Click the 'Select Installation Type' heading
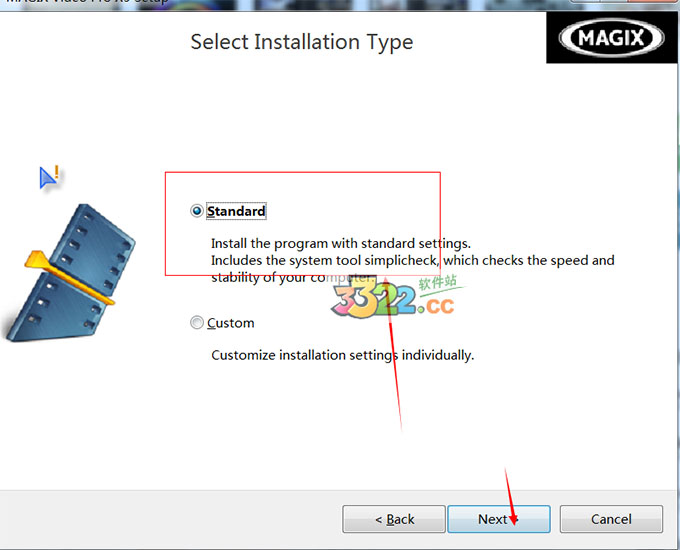 click(302, 43)
